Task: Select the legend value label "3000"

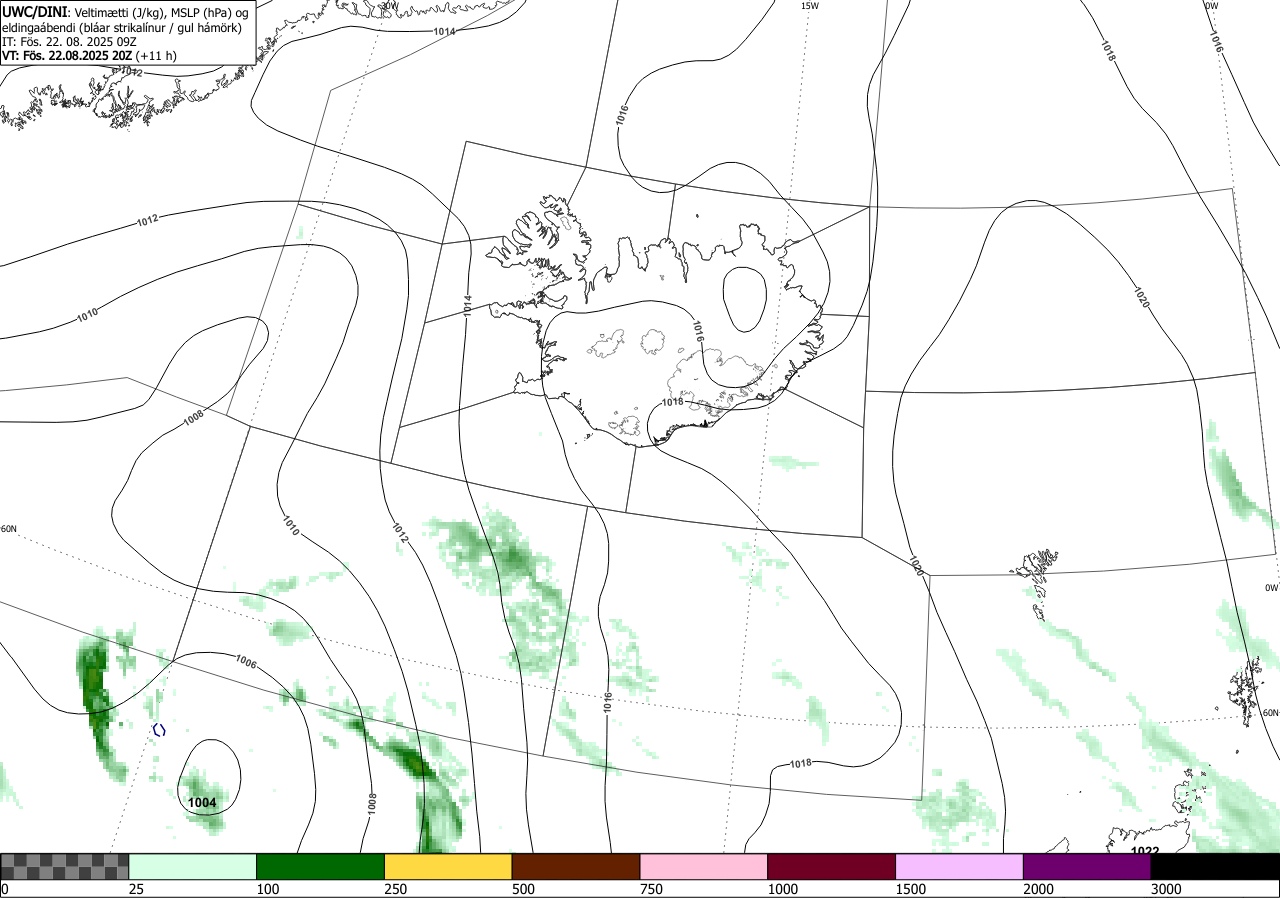Action: pyautogui.click(x=1166, y=889)
